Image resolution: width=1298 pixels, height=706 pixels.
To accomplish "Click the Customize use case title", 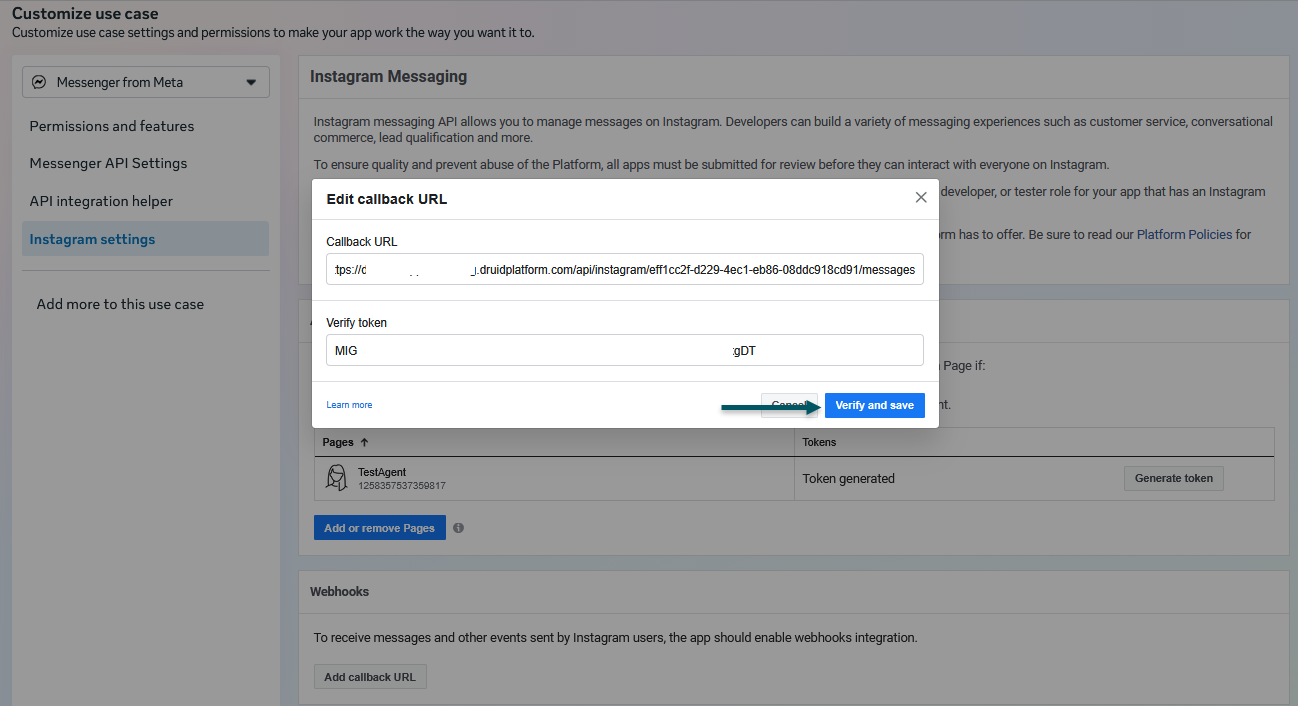I will coord(85,14).
